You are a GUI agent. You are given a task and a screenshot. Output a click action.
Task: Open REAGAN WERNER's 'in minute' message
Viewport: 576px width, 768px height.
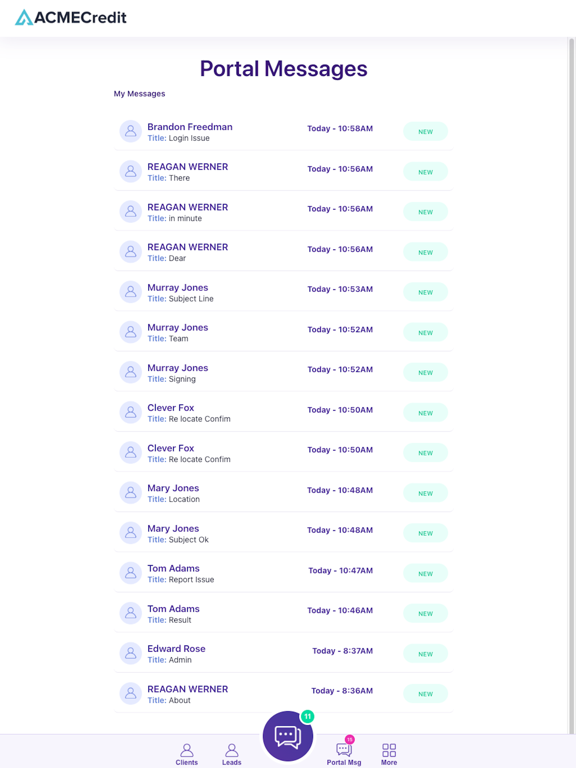pyautogui.click(x=283, y=212)
